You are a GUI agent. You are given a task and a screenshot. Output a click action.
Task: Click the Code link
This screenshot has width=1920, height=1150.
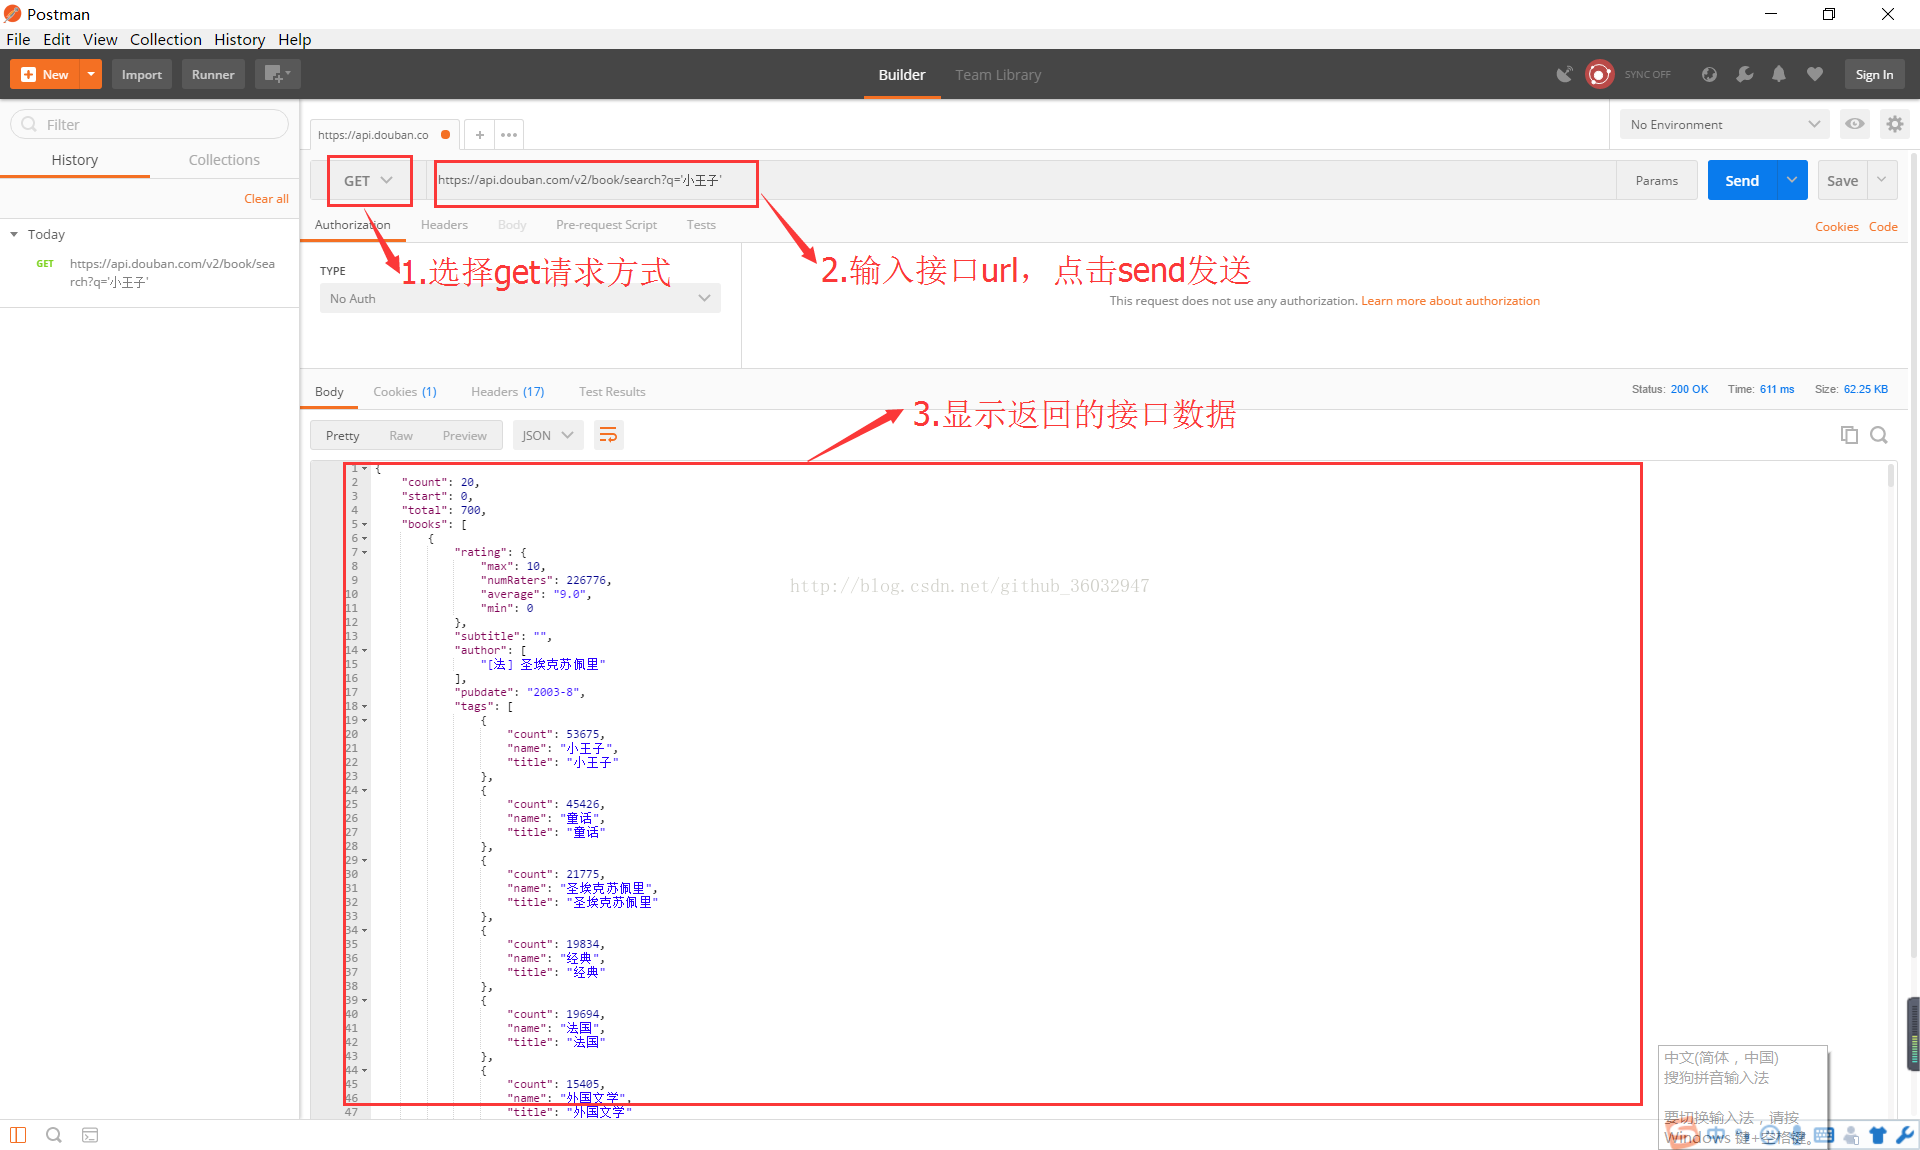[1883, 227]
